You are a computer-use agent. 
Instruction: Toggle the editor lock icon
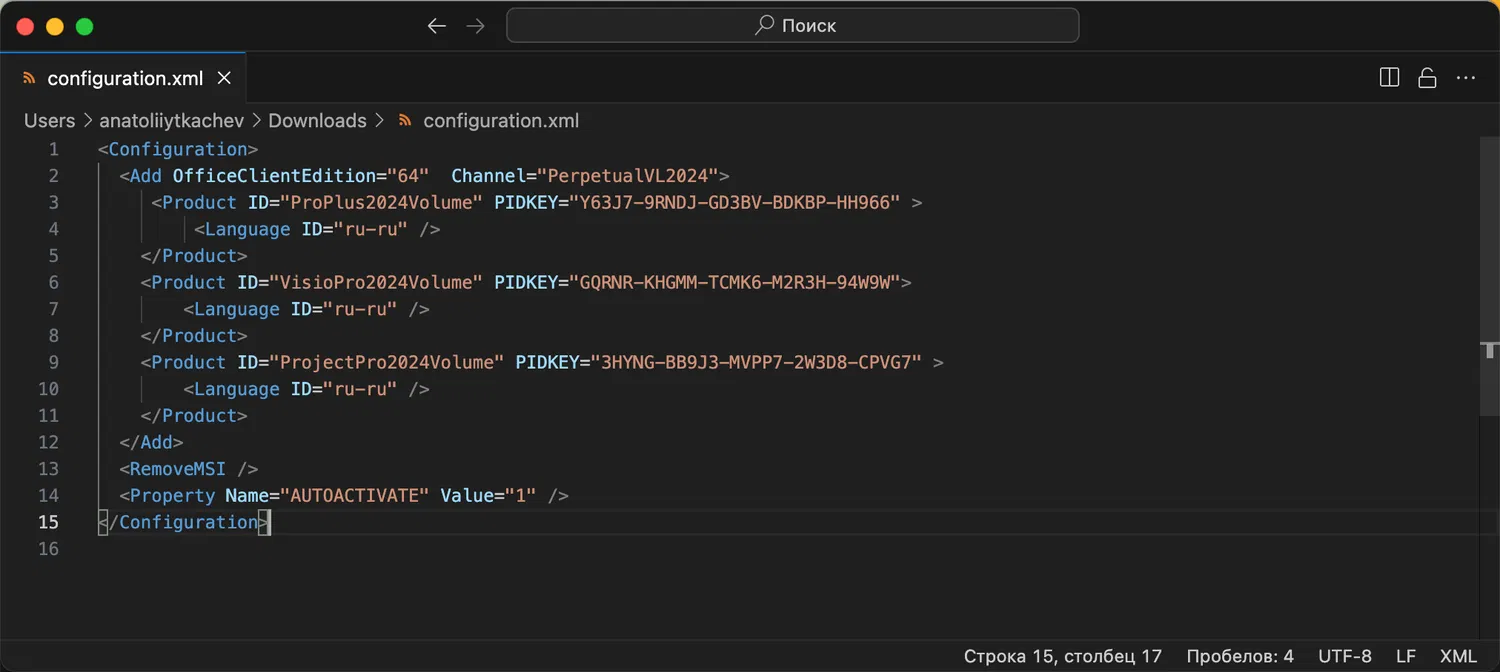pos(1427,78)
